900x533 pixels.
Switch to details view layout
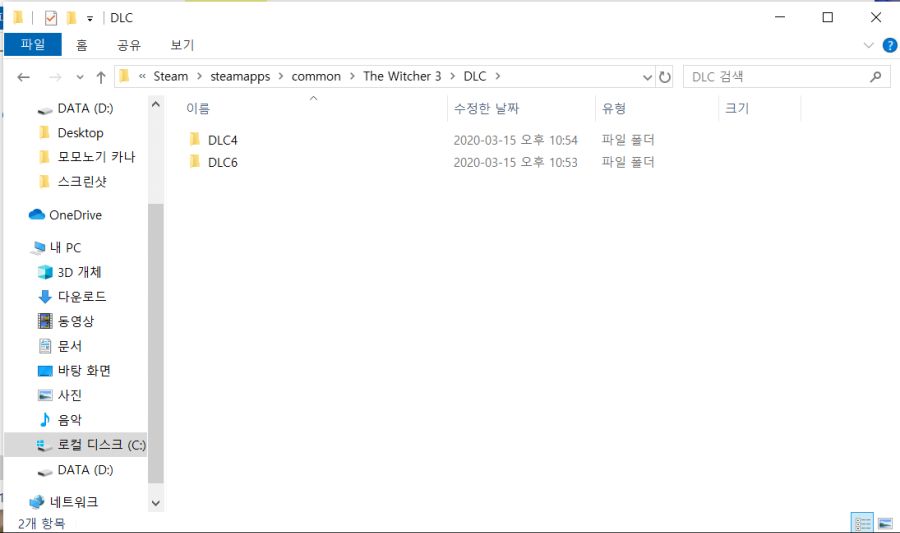pyautogui.click(x=862, y=523)
